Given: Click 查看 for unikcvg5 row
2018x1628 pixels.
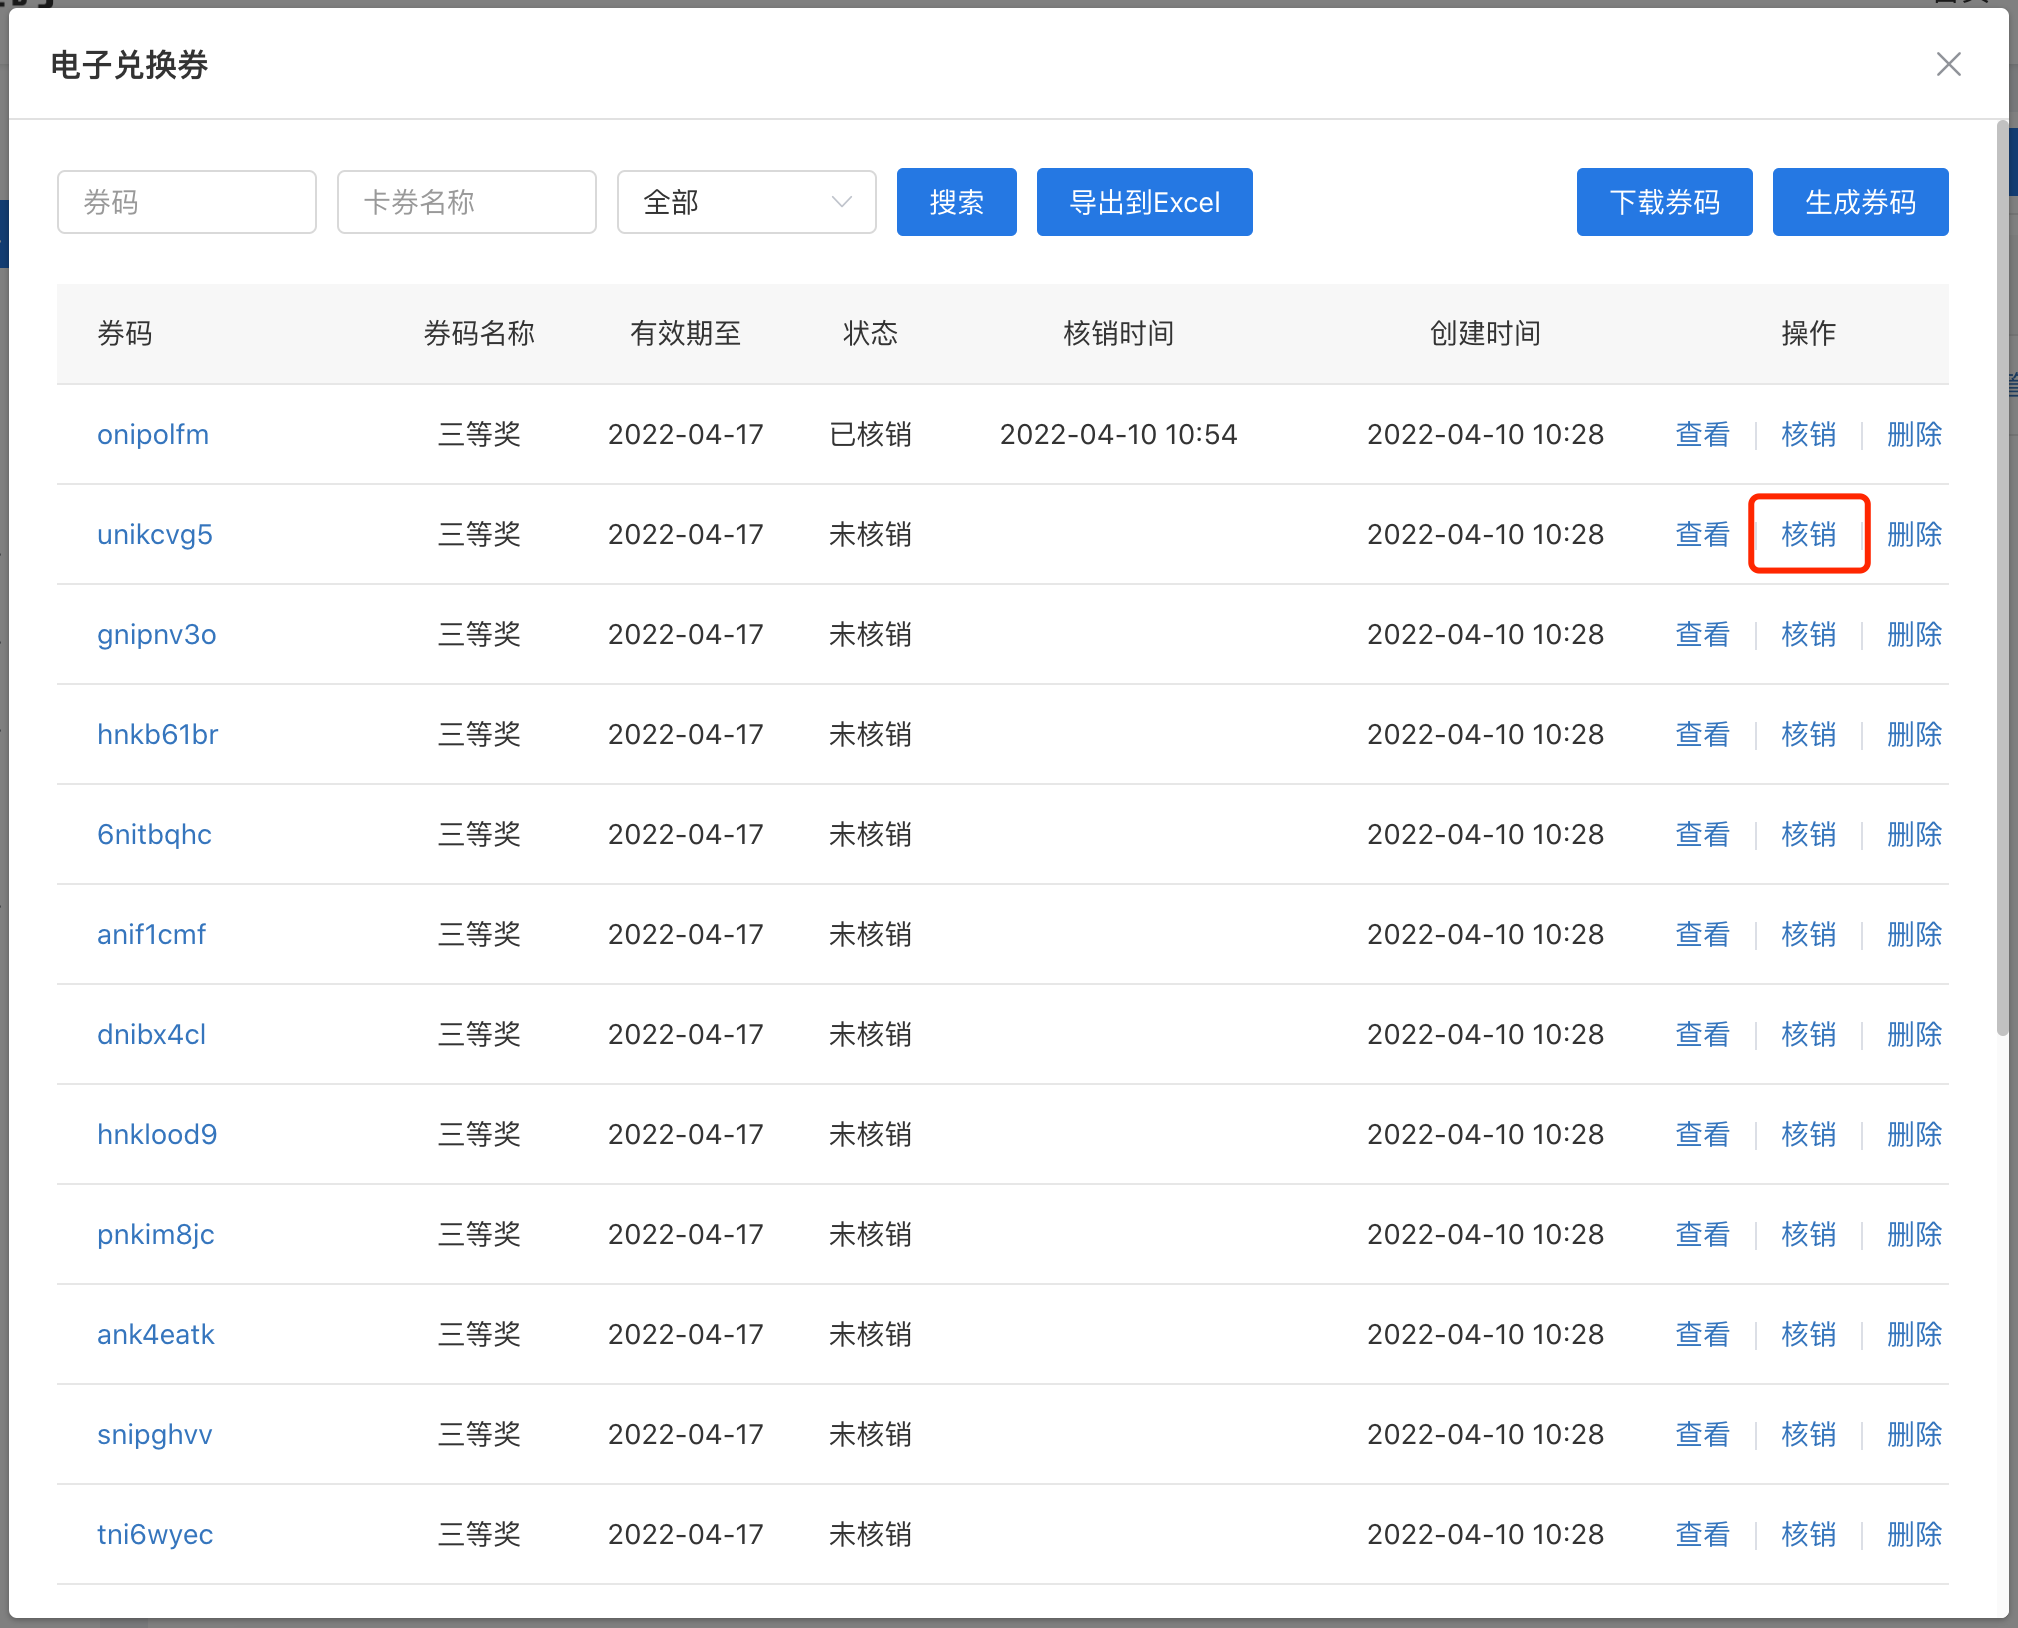Looking at the screenshot, I should (1703, 534).
